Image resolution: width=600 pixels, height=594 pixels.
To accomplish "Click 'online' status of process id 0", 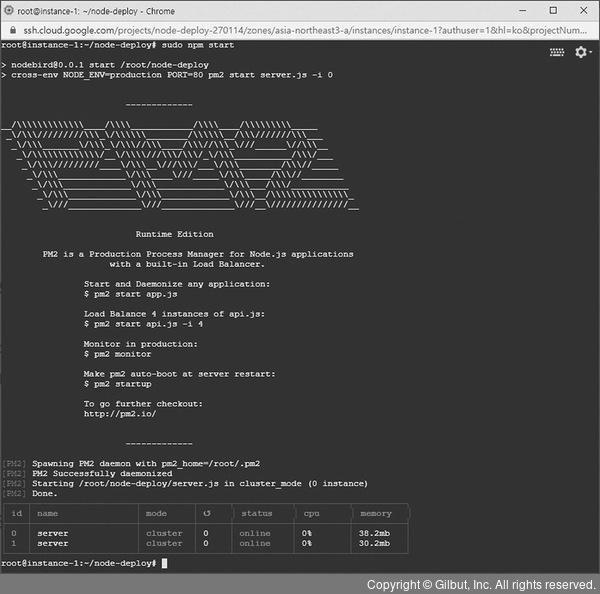I will click(255, 533).
